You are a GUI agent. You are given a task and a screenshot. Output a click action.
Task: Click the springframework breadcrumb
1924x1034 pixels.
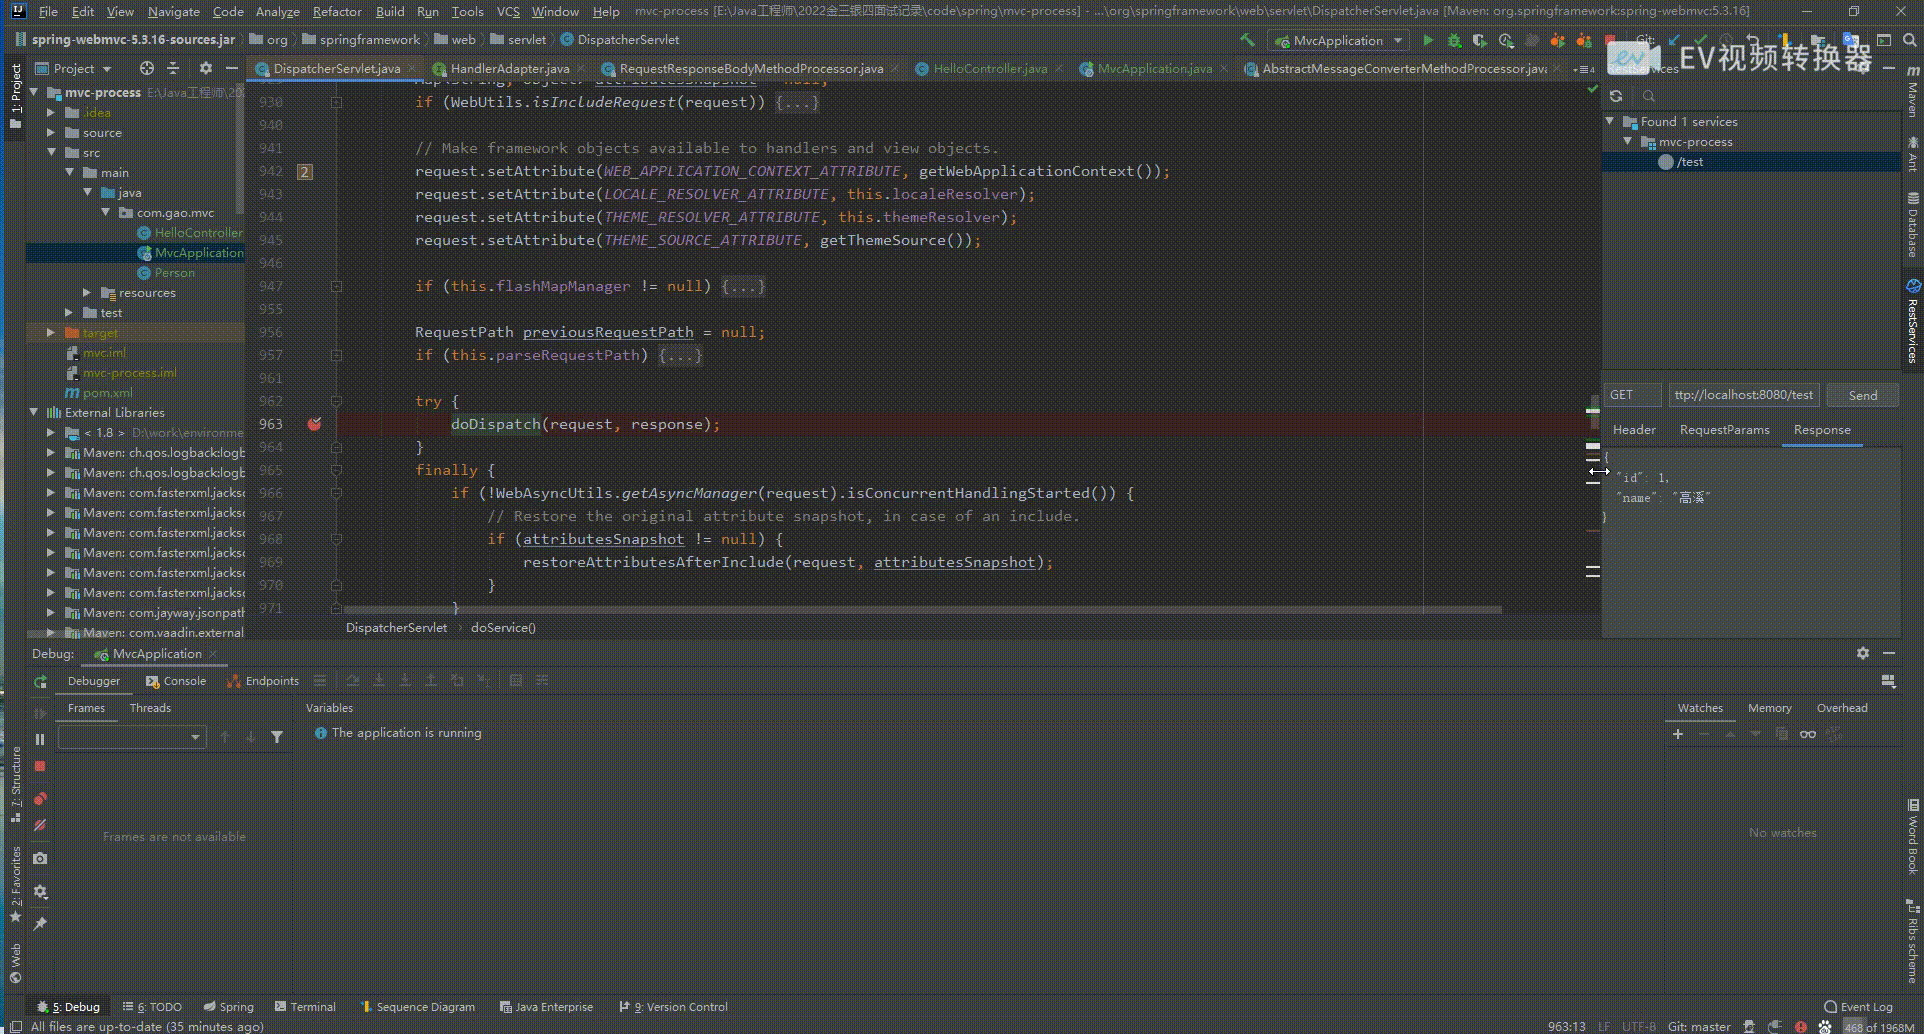point(369,39)
